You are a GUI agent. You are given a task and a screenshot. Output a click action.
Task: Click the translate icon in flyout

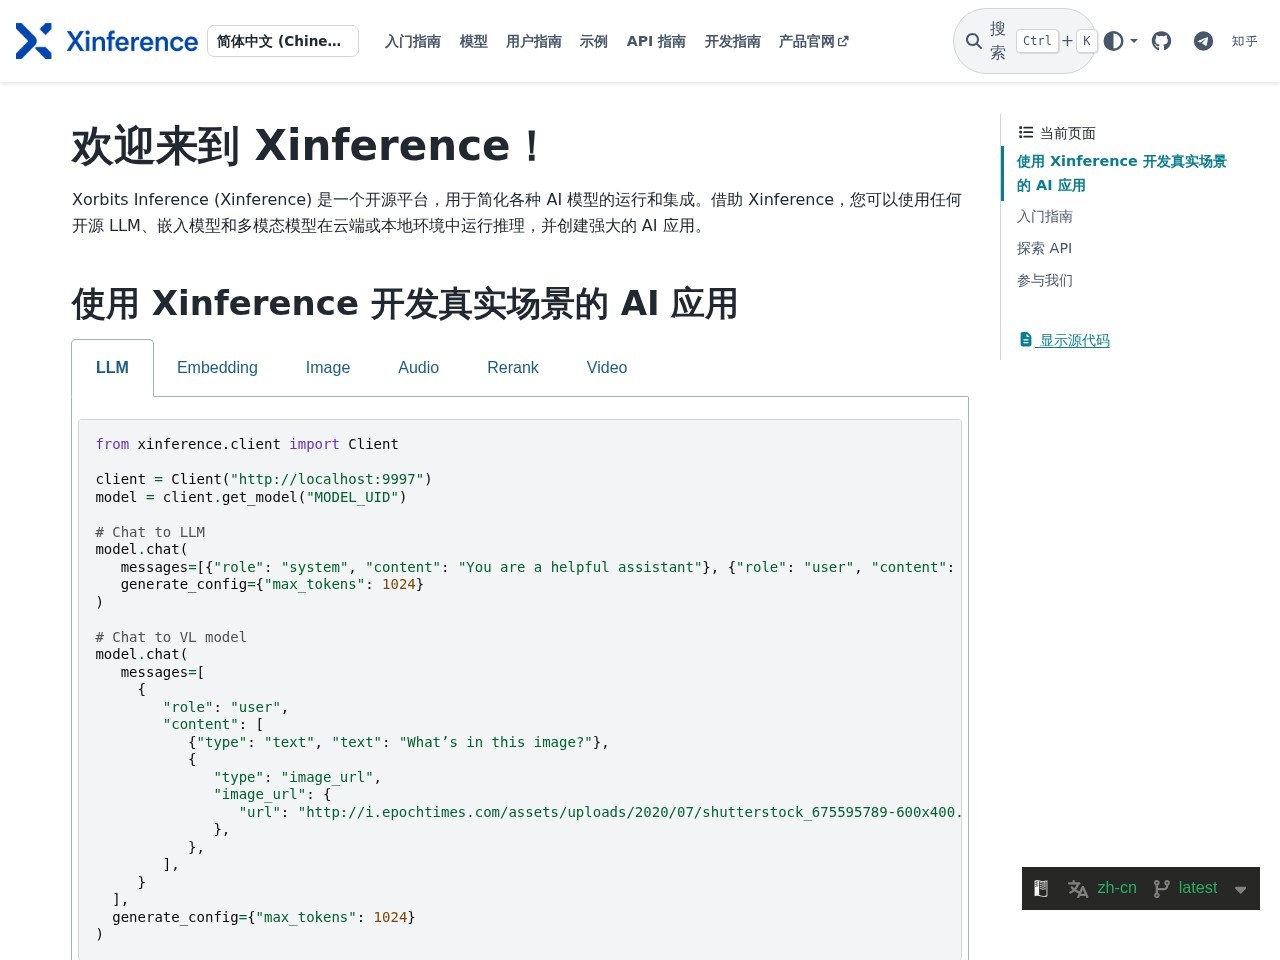click(x=1078, y=888)
